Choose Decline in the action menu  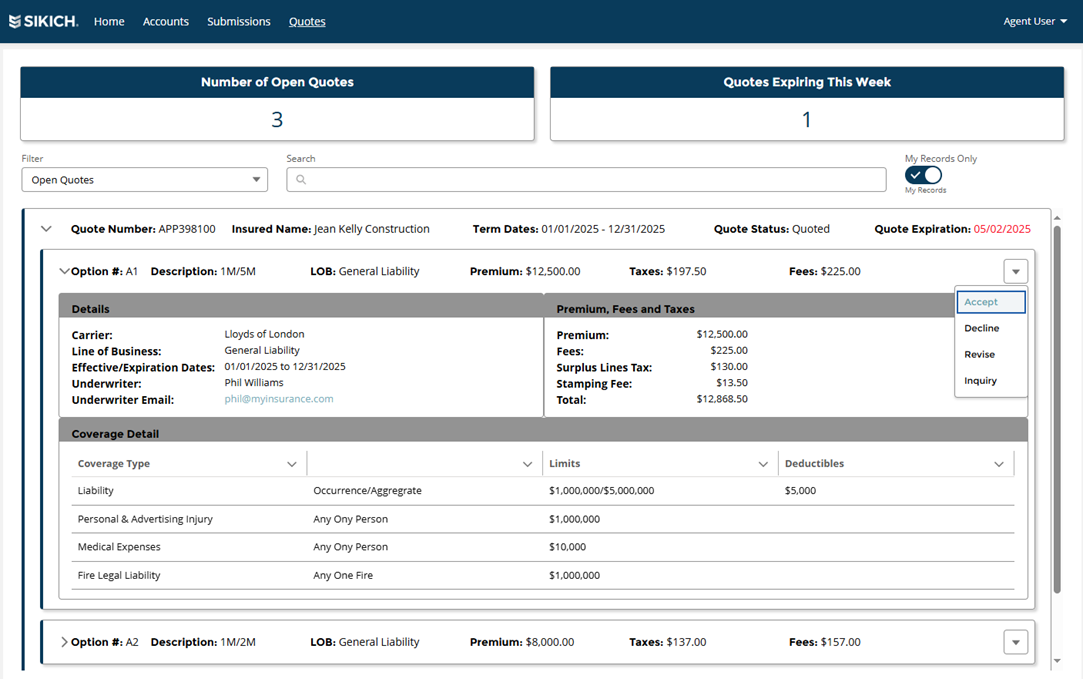coord(982,328)
